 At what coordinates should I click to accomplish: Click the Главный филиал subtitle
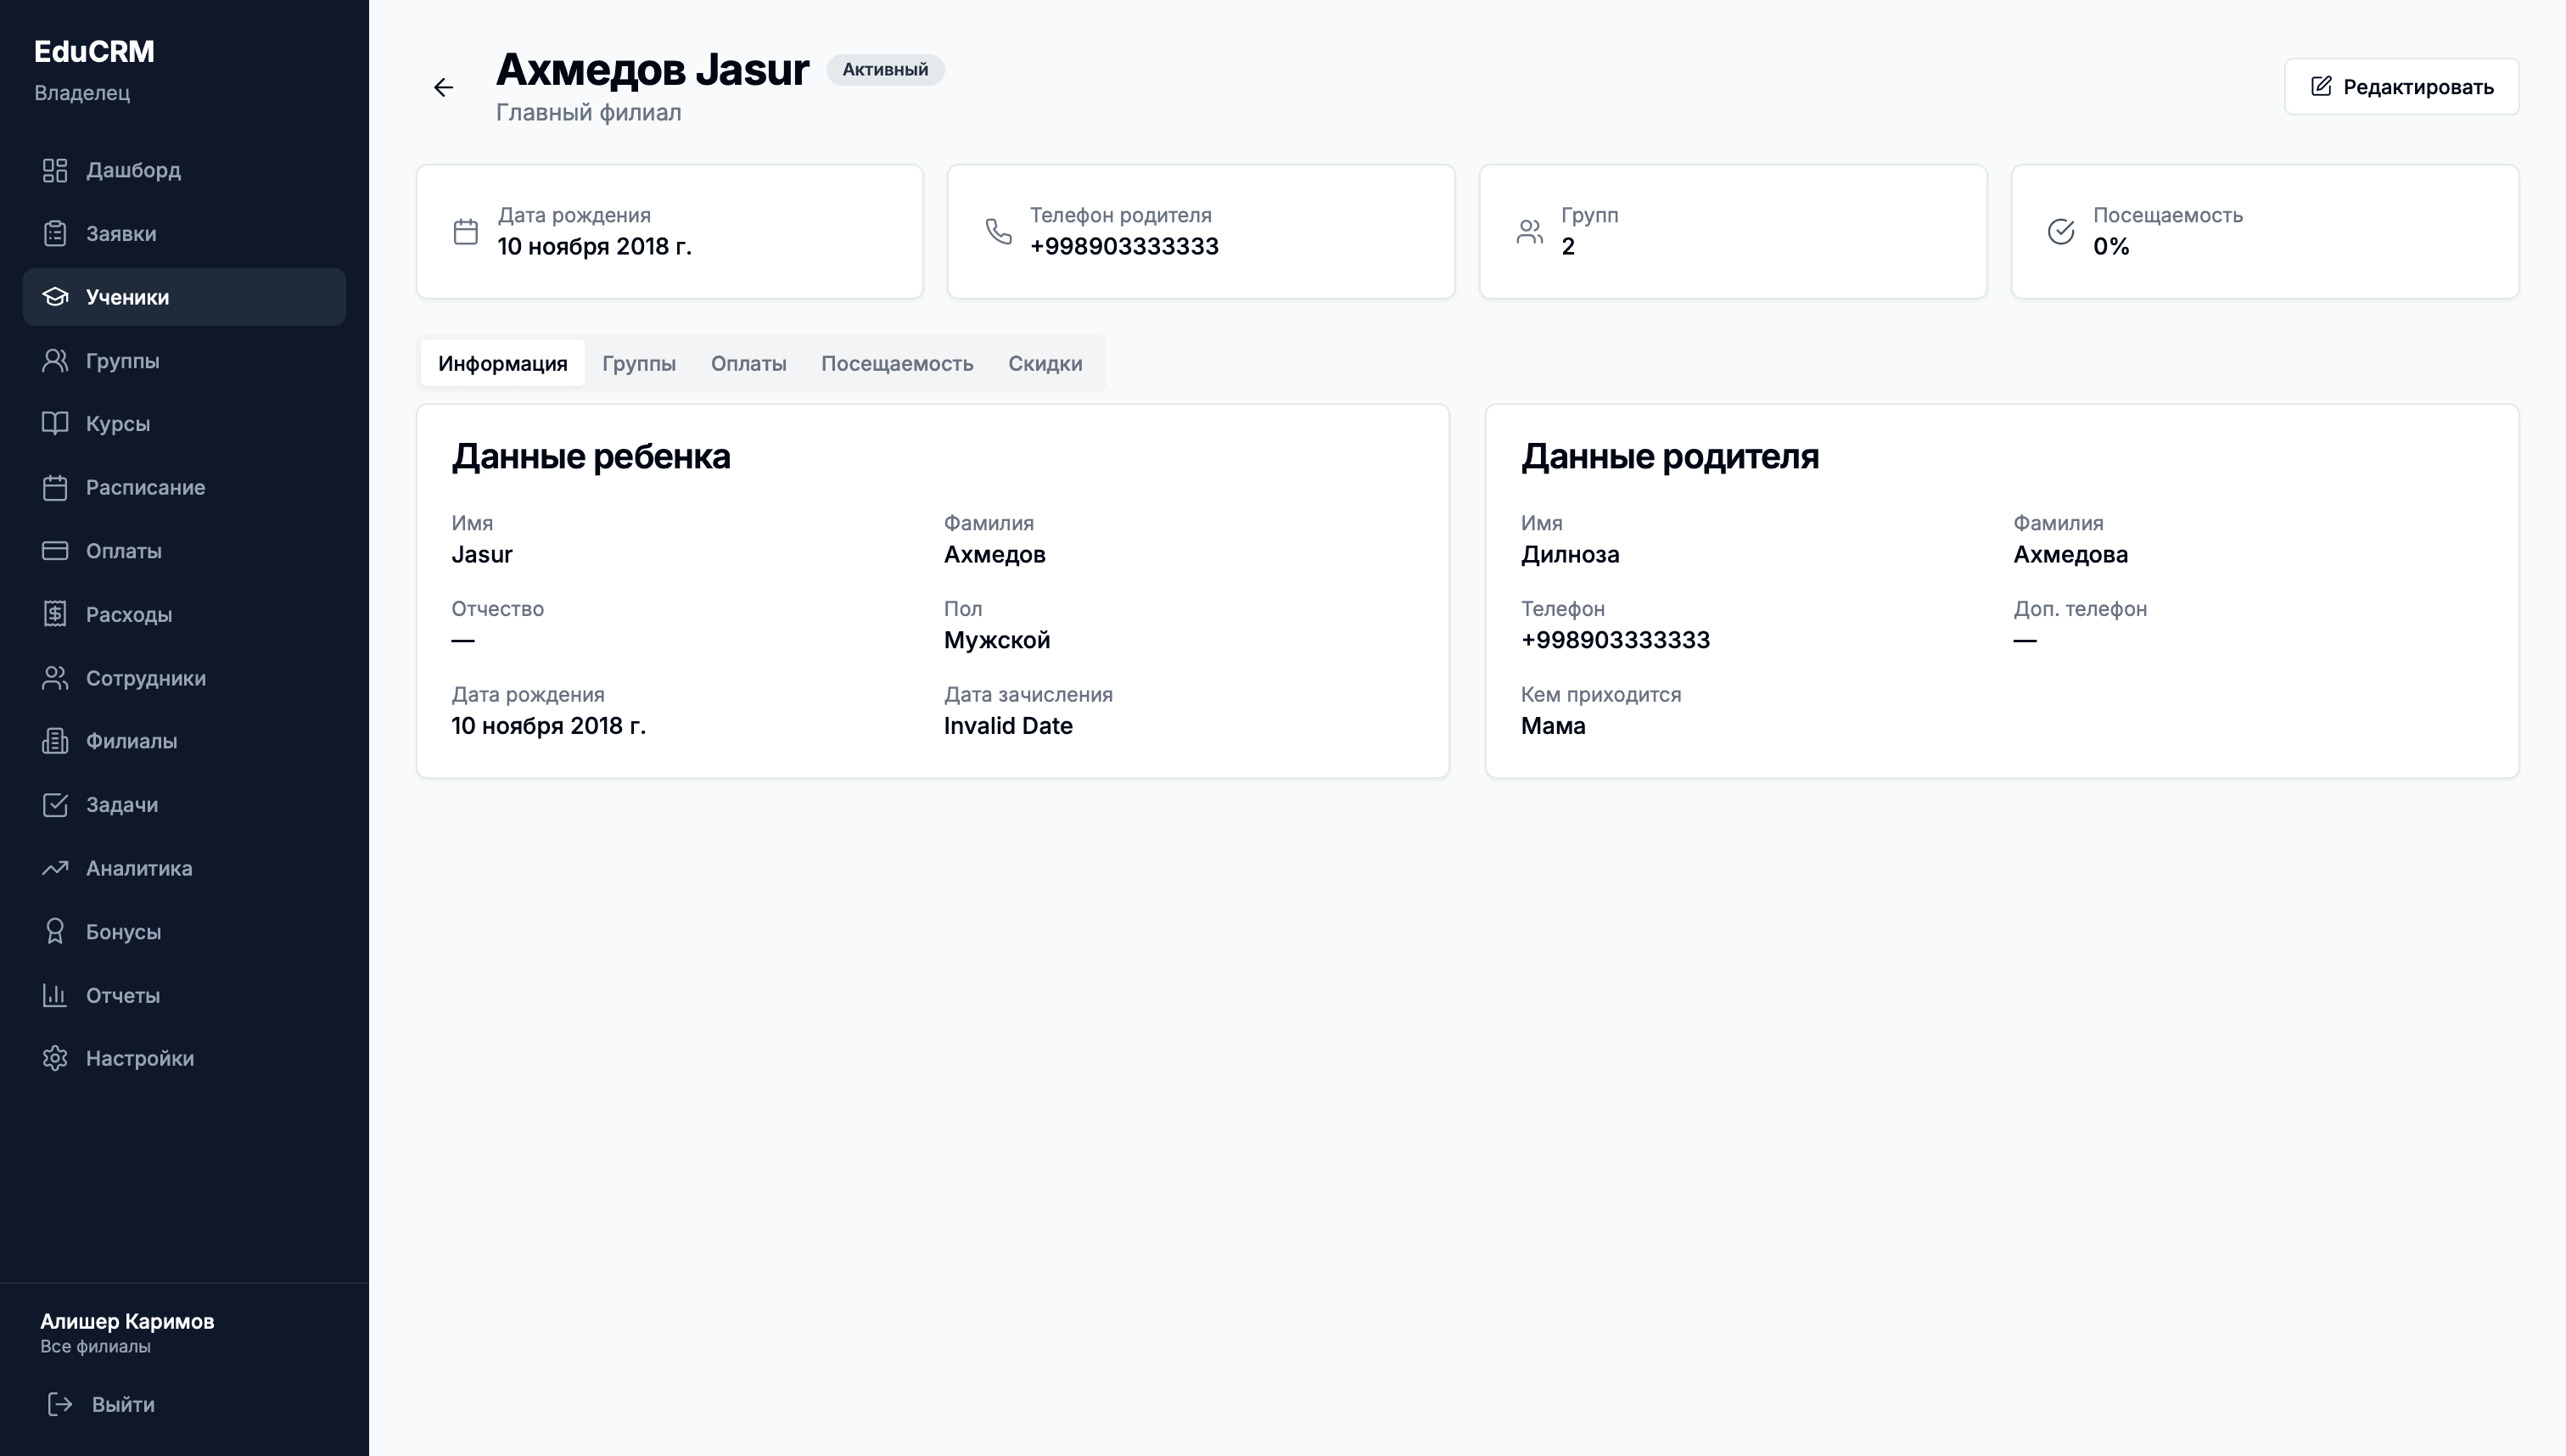pos(589,113)
